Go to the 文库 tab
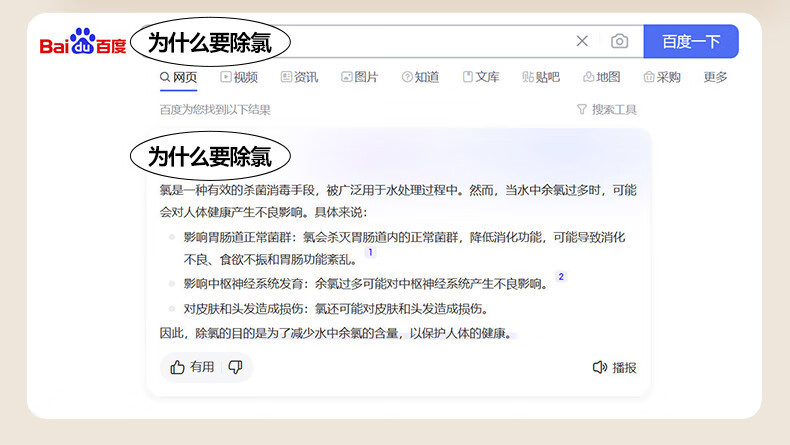 pyautogui.click(x=481, y=77)
